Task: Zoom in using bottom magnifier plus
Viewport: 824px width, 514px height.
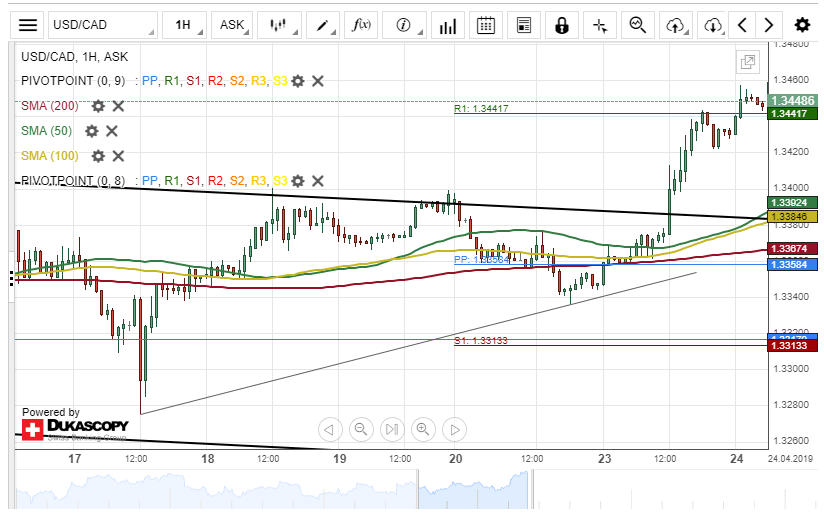Action: coord(423,430)
